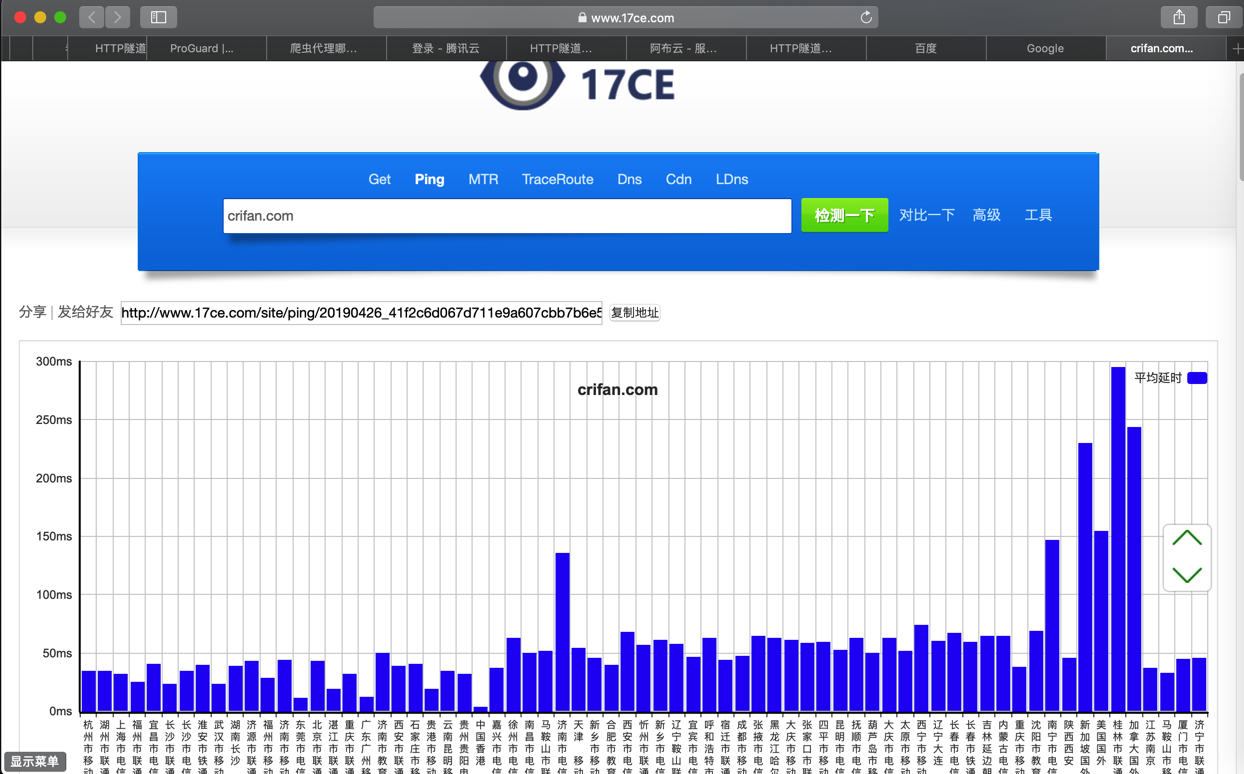Go forward with Safari forward arrow
Image resolution: width=1244 pixels, height=774 pixels.
pyautogui.click(x=118, y=17)
